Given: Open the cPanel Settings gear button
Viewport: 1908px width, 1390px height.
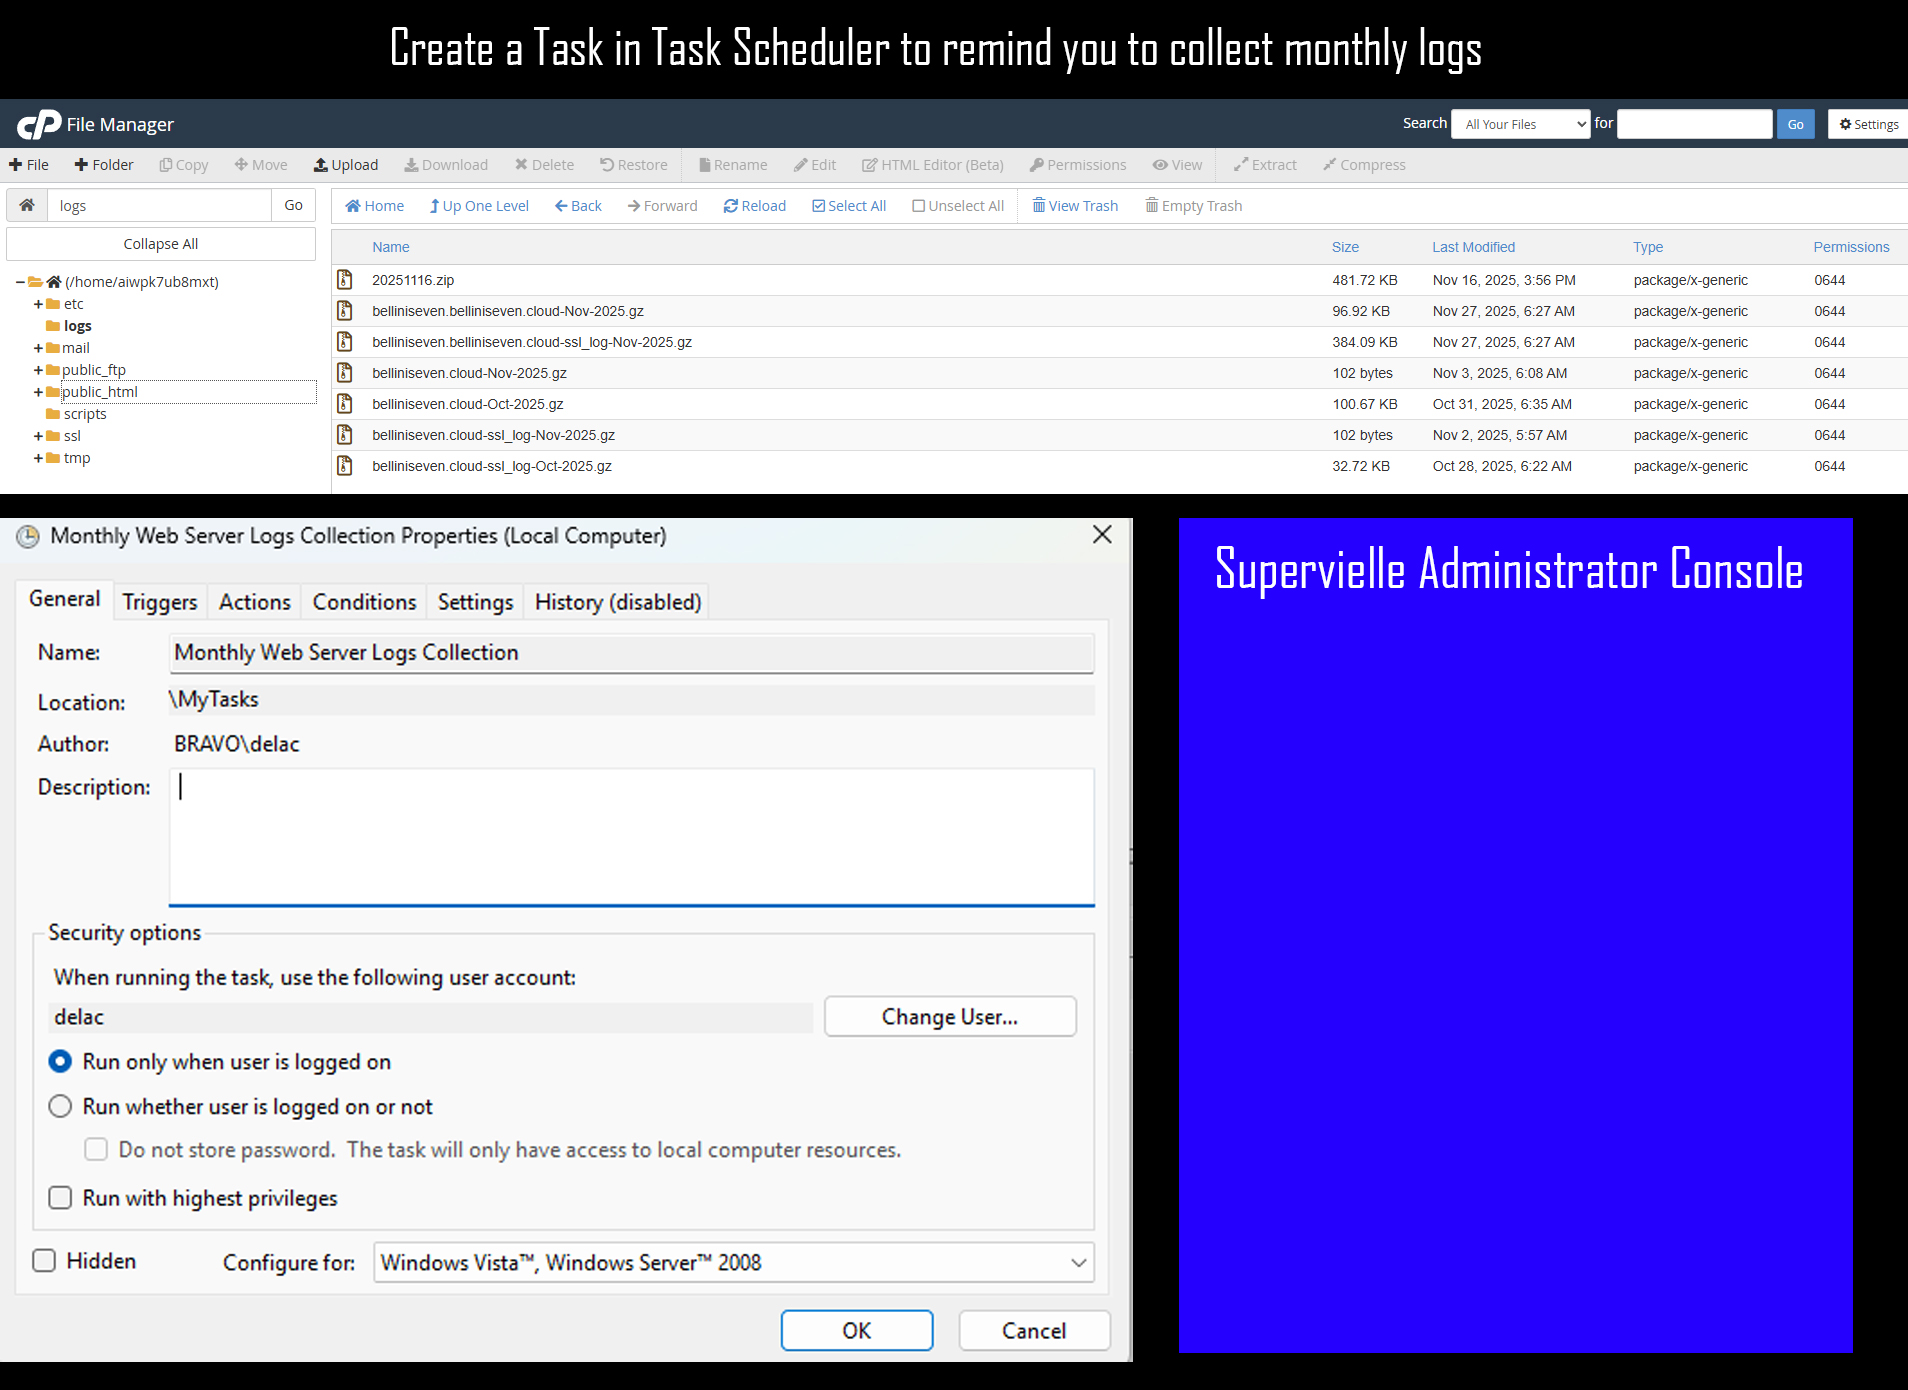Looking at the screenshot, I should [x=1868, y=124].
